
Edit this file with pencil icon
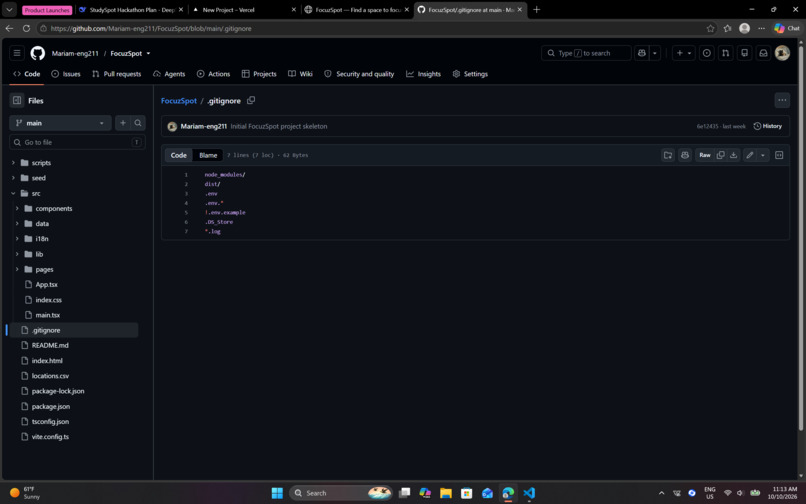pos(750,155)
